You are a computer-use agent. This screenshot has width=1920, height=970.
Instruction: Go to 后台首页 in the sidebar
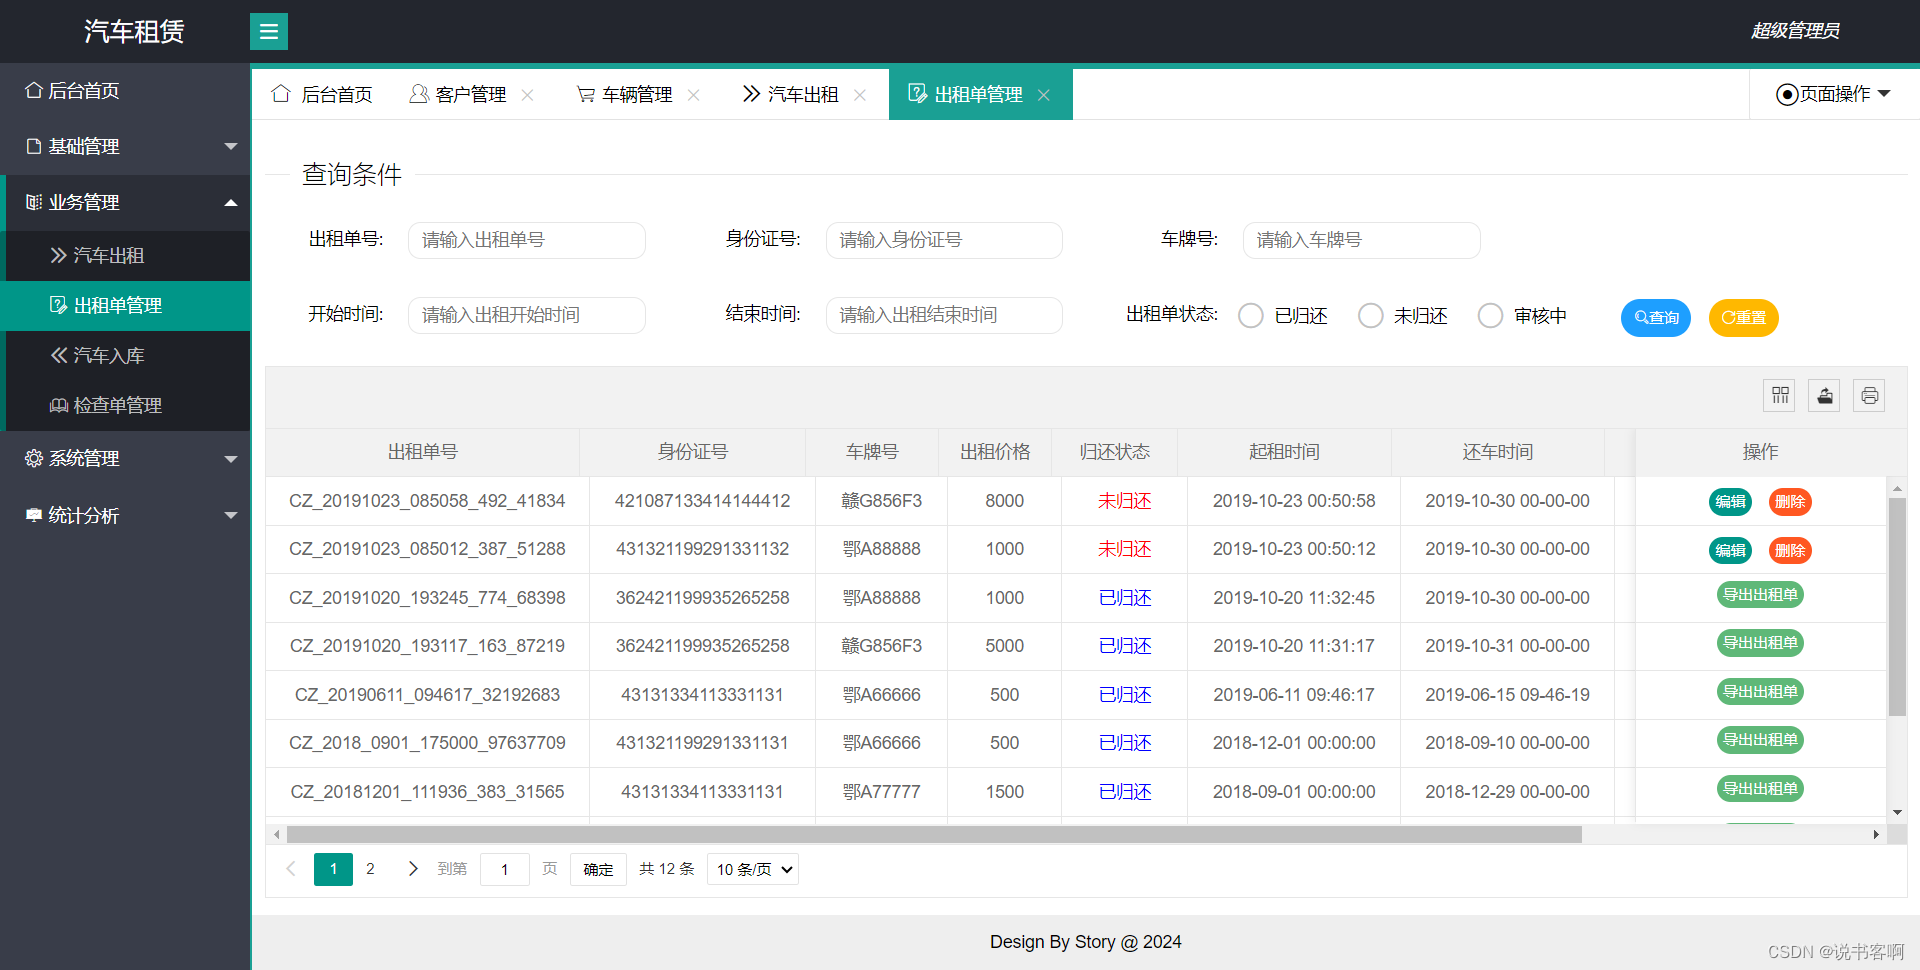(125, 91)
